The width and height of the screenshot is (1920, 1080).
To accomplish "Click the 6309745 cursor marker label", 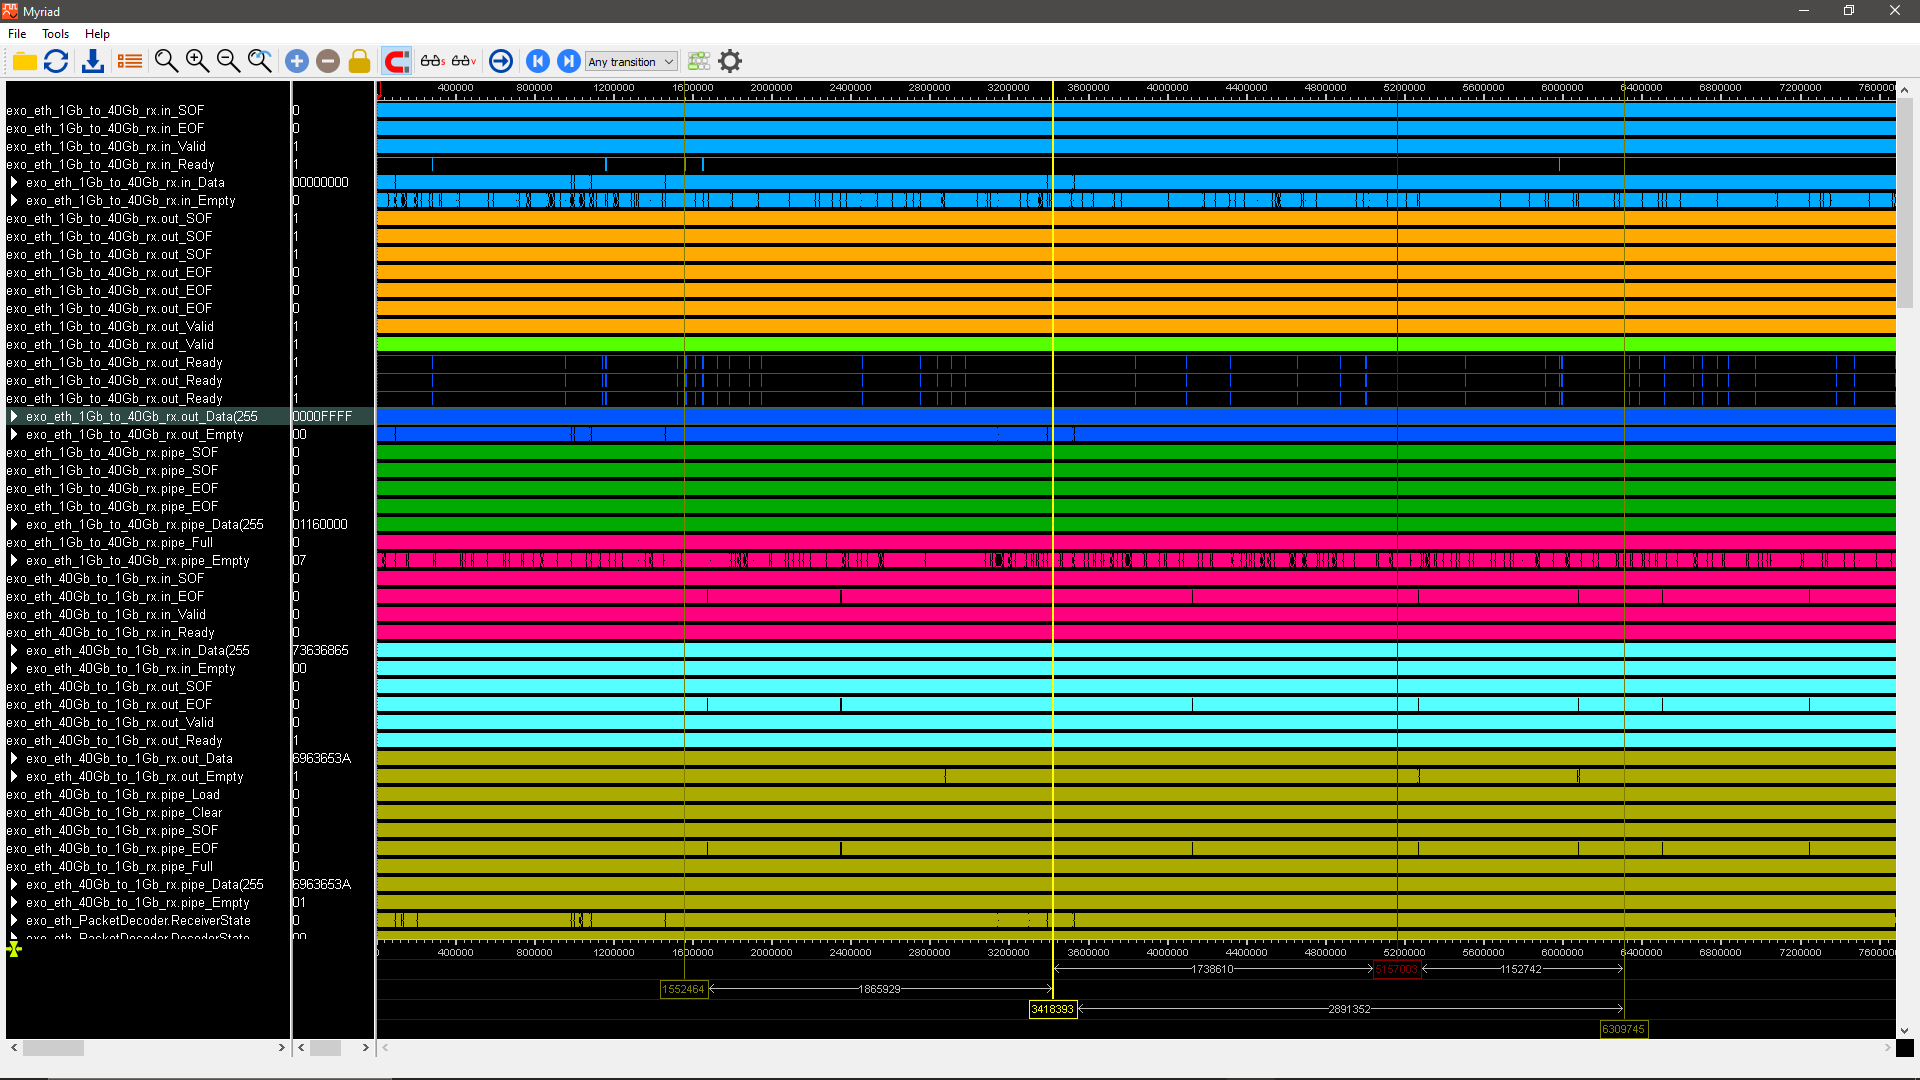I will coord(1624,1029).
